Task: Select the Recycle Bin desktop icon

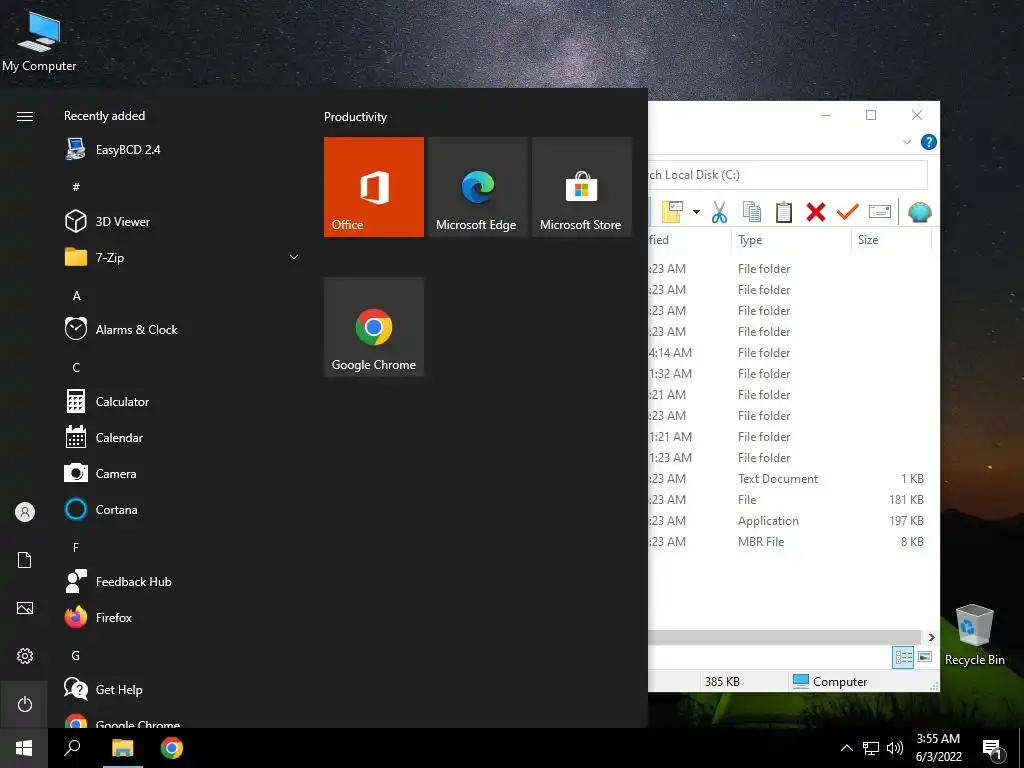Action: [x=974, y=634]
